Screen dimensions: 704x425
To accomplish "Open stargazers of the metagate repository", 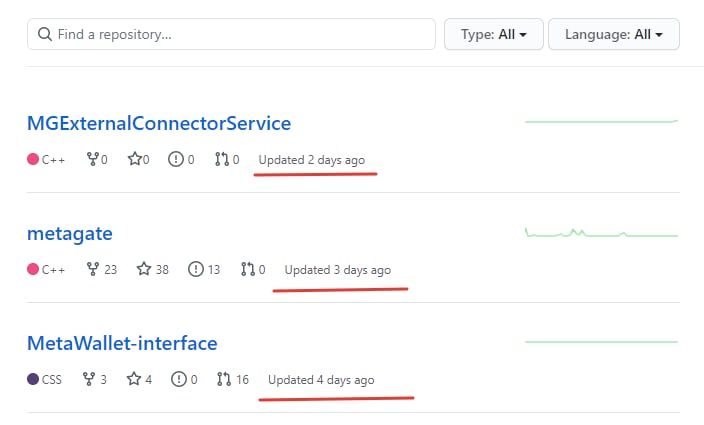I will pyautogui.click(x=153, y=269).
